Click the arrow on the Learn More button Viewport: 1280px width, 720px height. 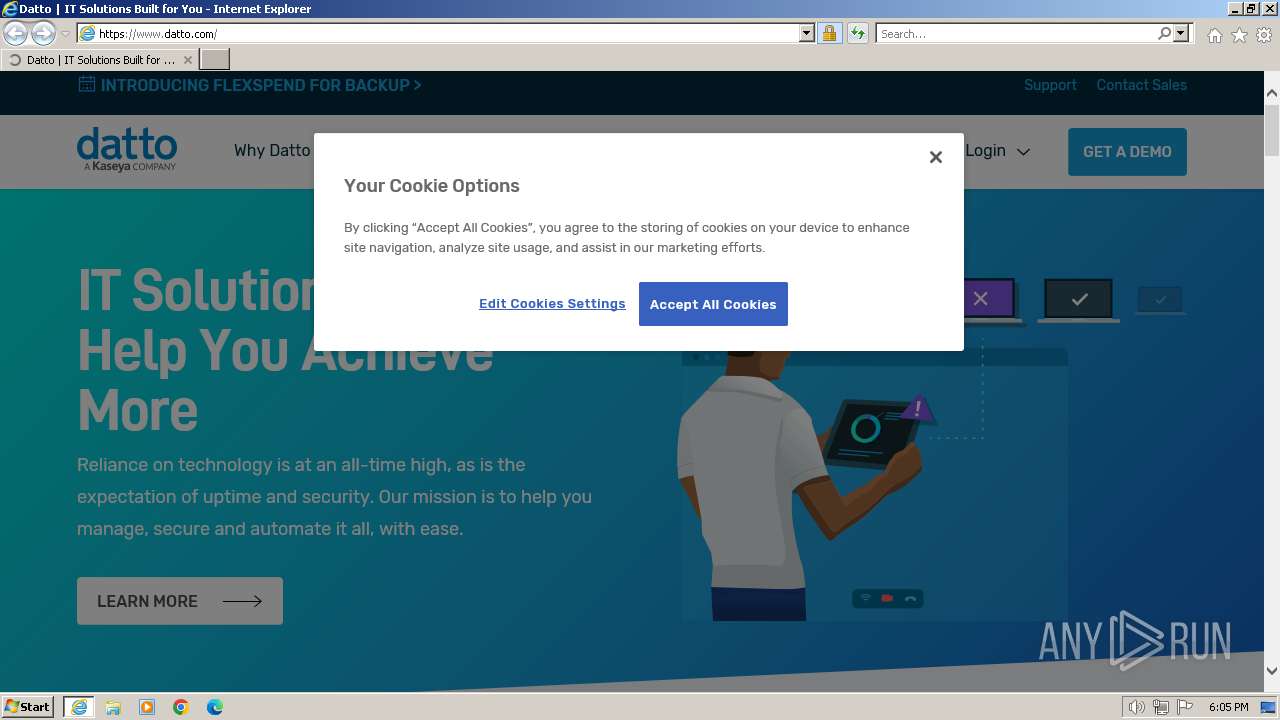(x=242, y=601)
